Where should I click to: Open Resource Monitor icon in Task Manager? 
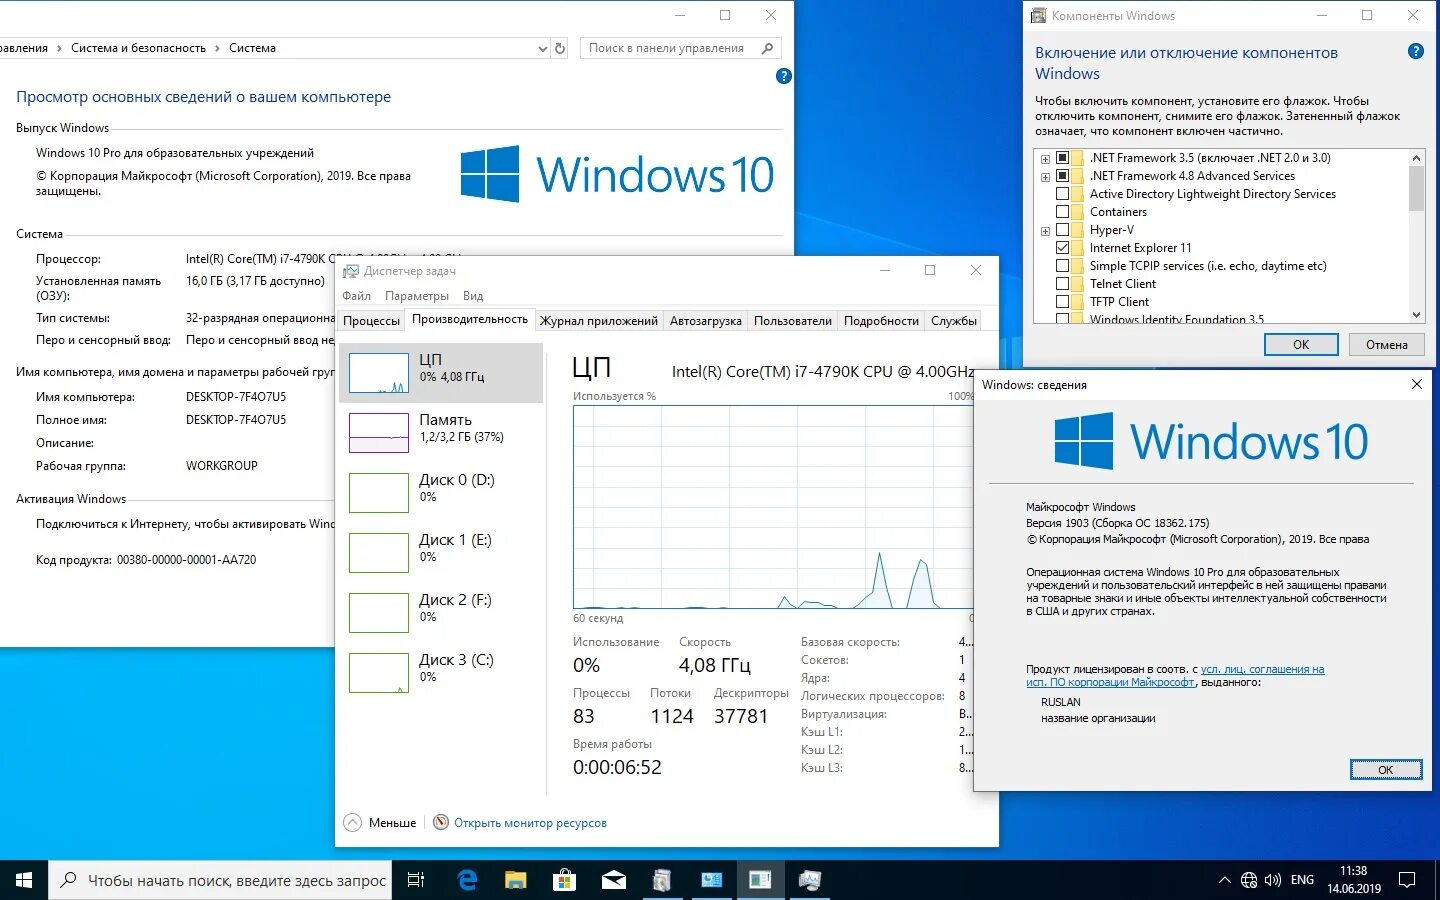click(x=441, y=822)
